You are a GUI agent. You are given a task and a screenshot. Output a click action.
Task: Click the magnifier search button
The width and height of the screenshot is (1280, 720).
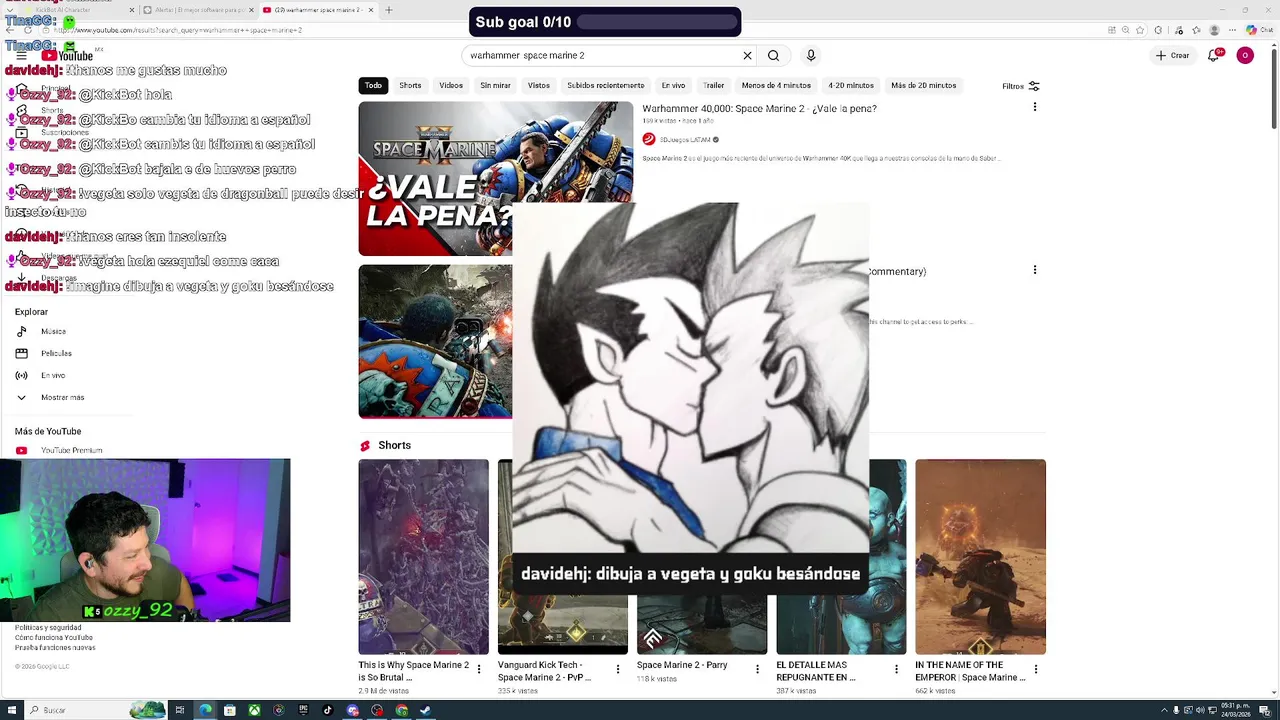773,56
